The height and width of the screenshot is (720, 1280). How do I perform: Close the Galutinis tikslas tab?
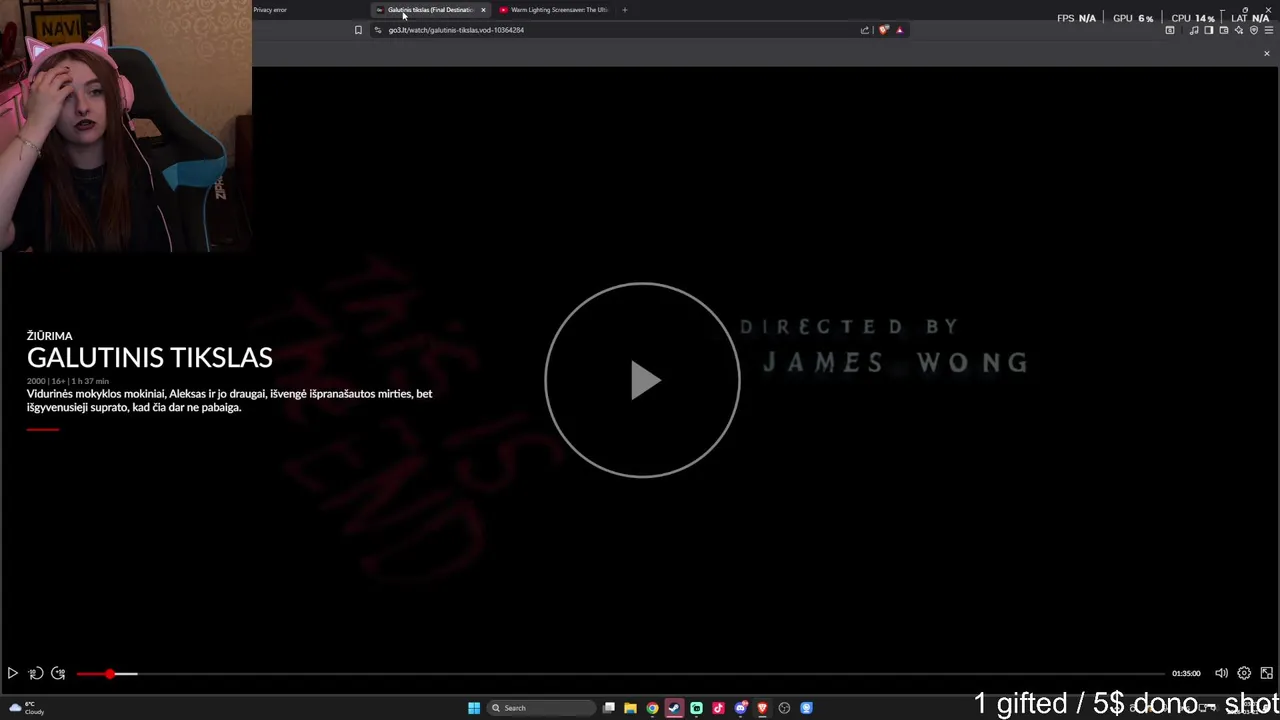click(x=483, y=10)
